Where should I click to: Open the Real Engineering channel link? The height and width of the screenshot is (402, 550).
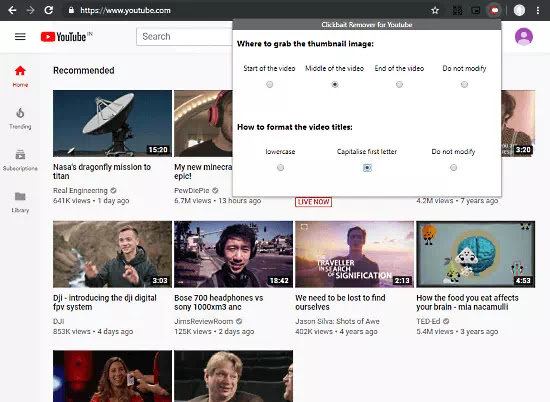click(80, 190)
